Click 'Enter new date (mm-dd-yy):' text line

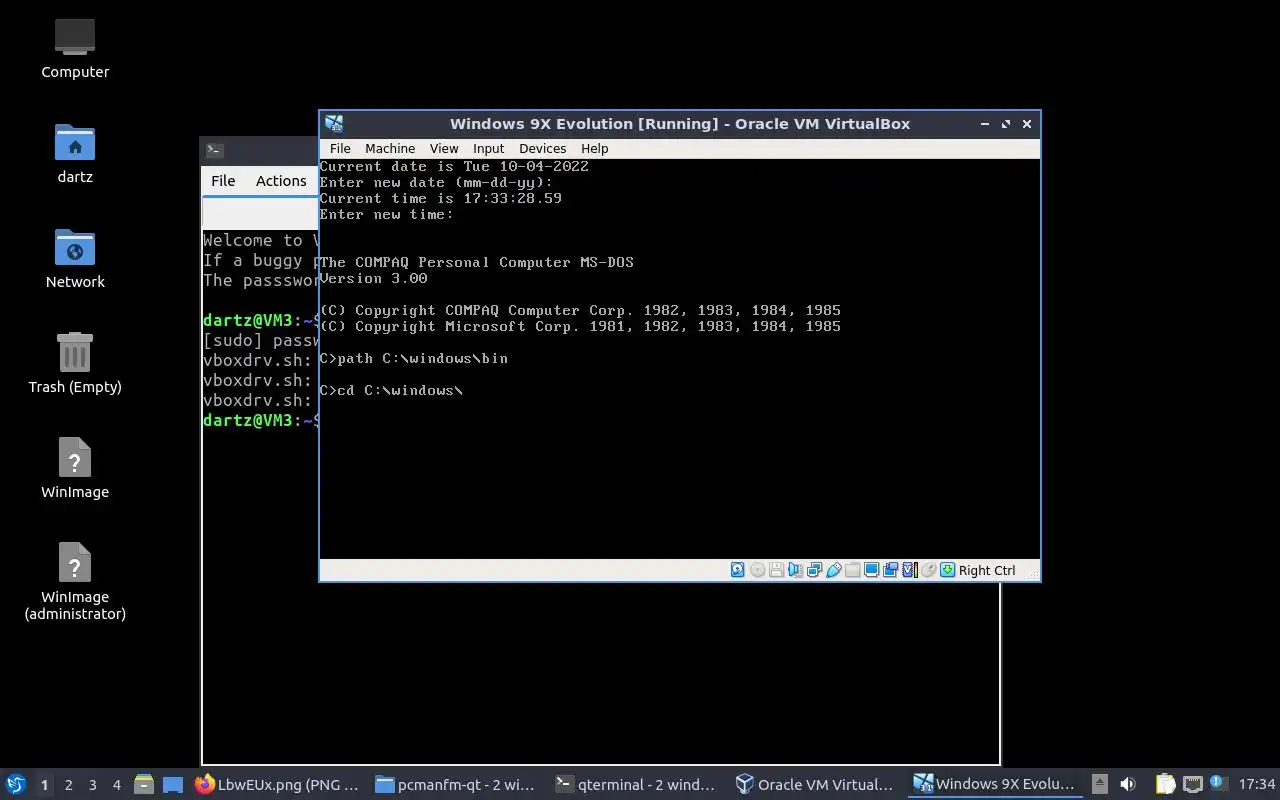click(436, 182)
